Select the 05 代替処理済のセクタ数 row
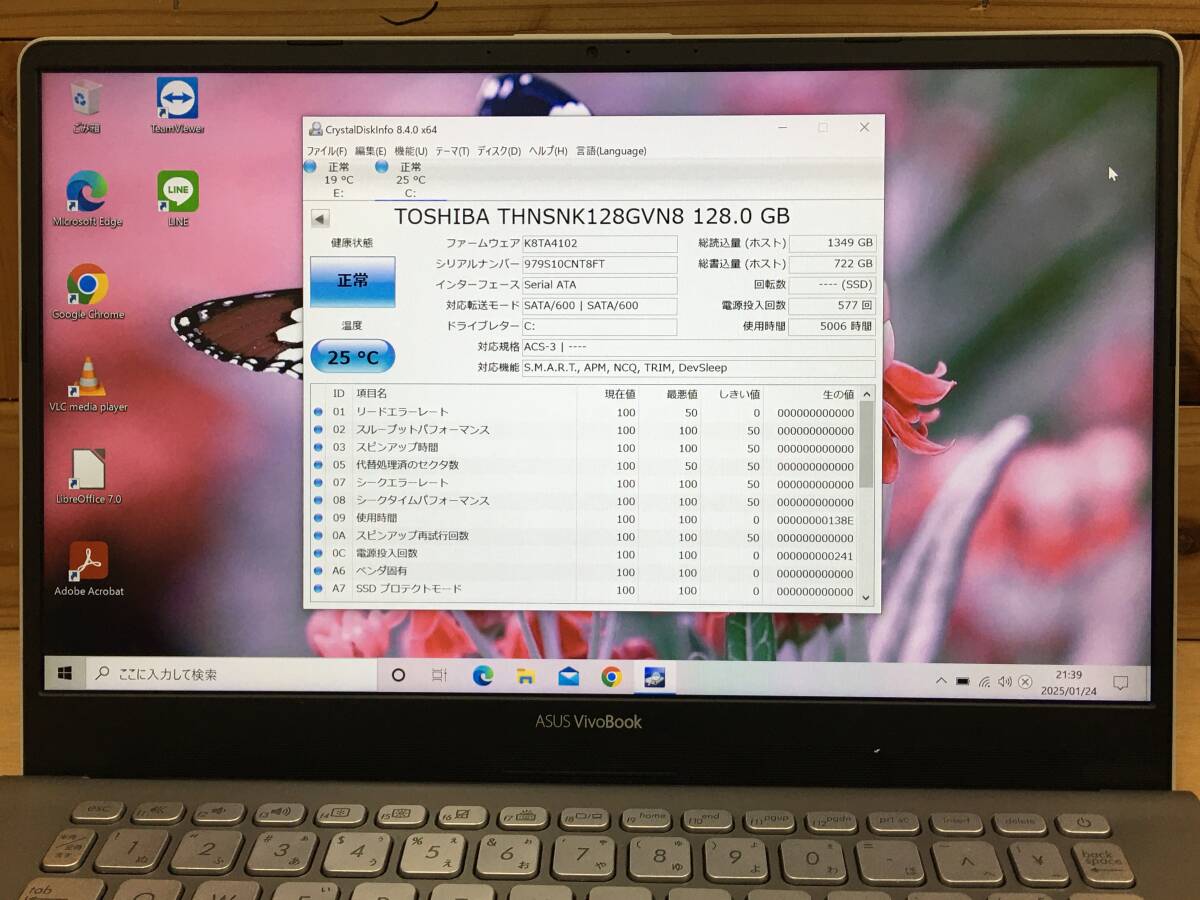This screenshot has width=1200, height=900. click(x=584, y=465)
